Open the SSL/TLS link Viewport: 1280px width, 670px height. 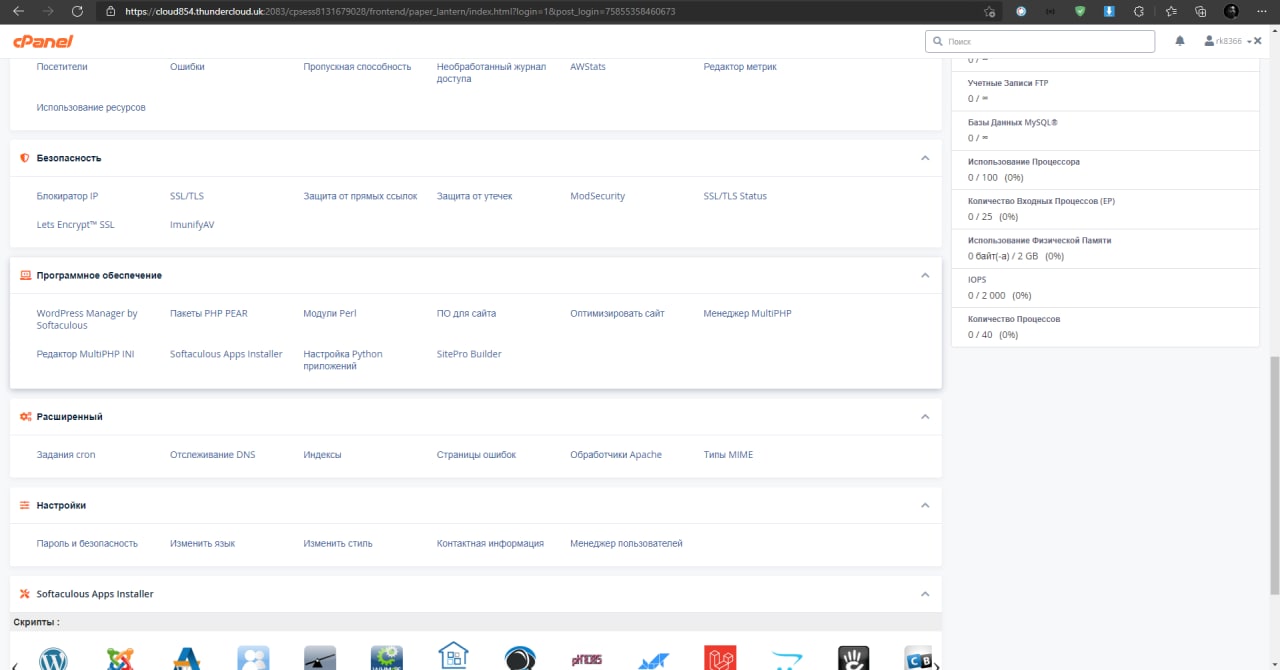click(187, 196)
